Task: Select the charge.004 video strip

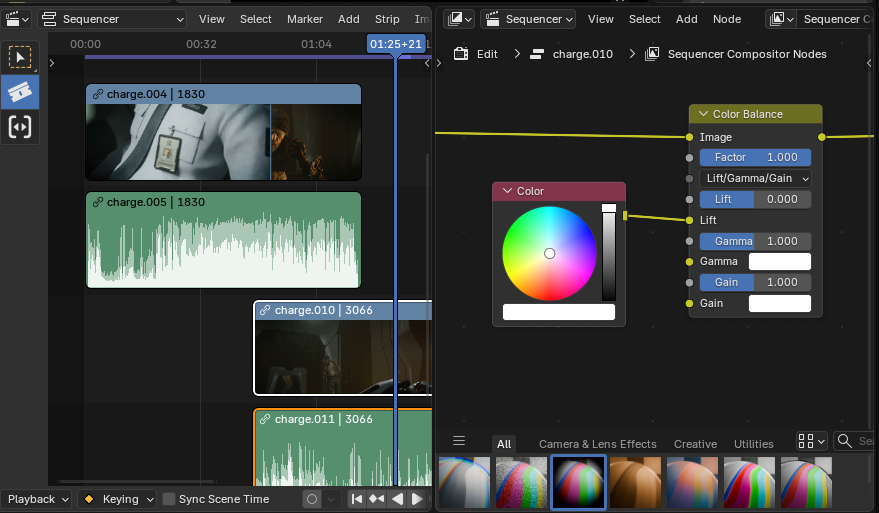Action: [223, 132]
